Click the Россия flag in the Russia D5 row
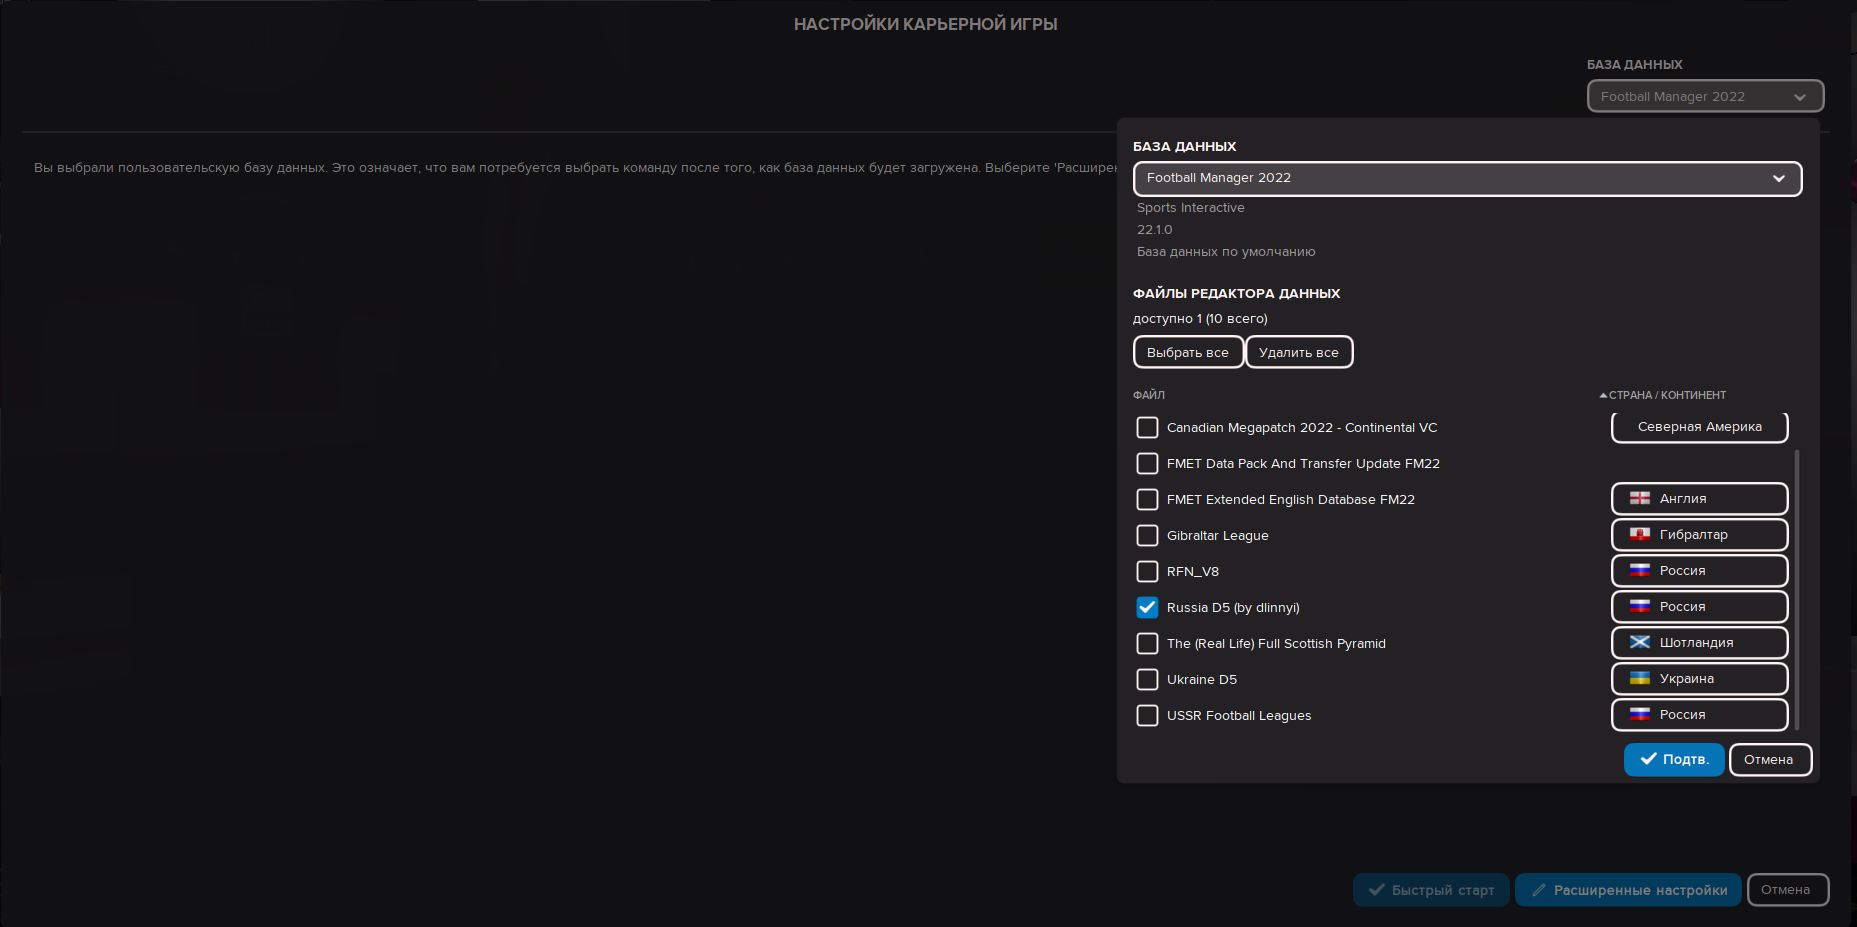 [1640, 606]
